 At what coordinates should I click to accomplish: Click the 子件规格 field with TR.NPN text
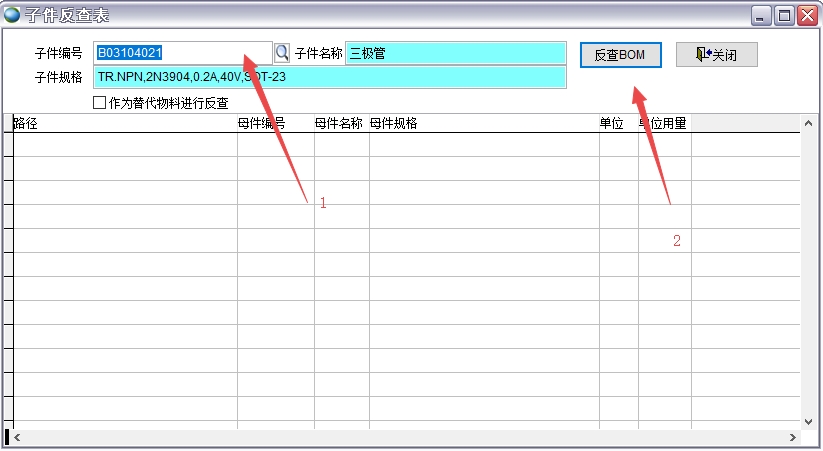click(x=329, y=77)
